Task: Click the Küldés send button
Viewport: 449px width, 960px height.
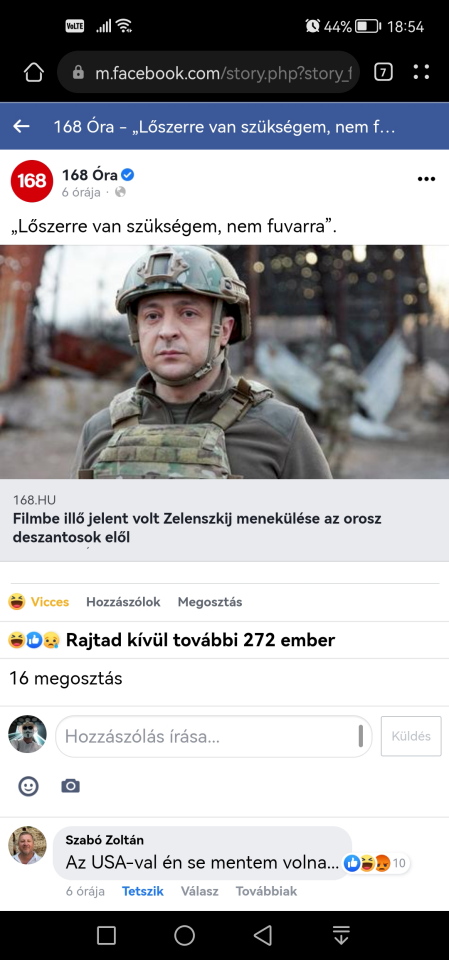Action: pyautogui.click(x=411, y=737)
